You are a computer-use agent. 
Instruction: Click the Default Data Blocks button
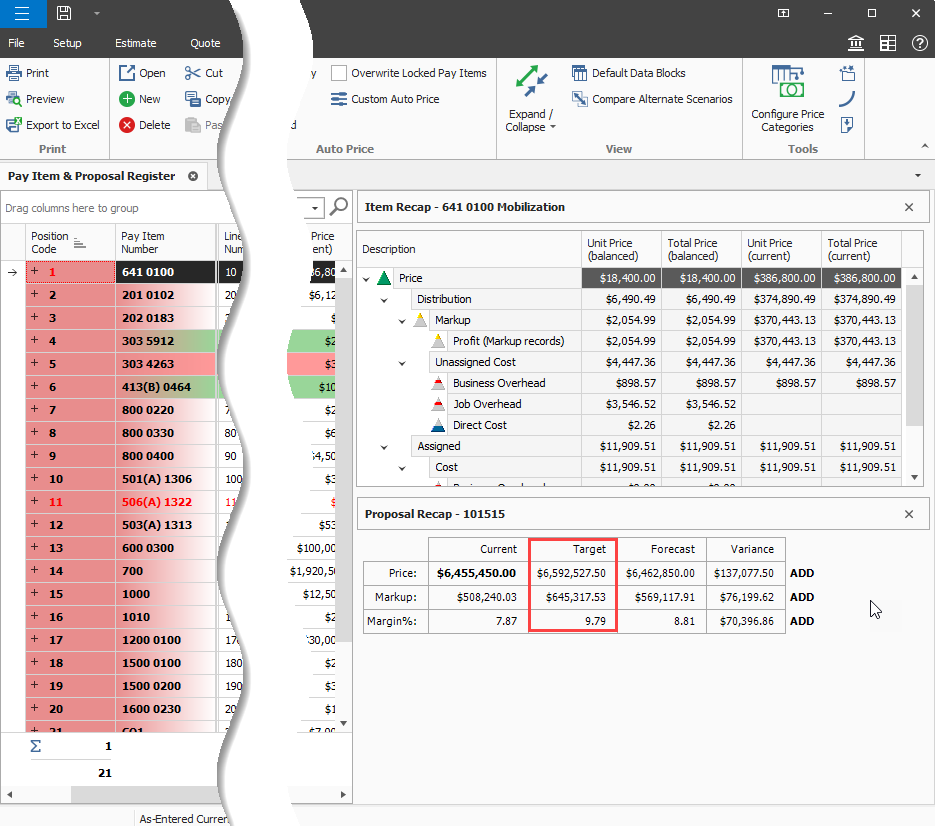580,73
